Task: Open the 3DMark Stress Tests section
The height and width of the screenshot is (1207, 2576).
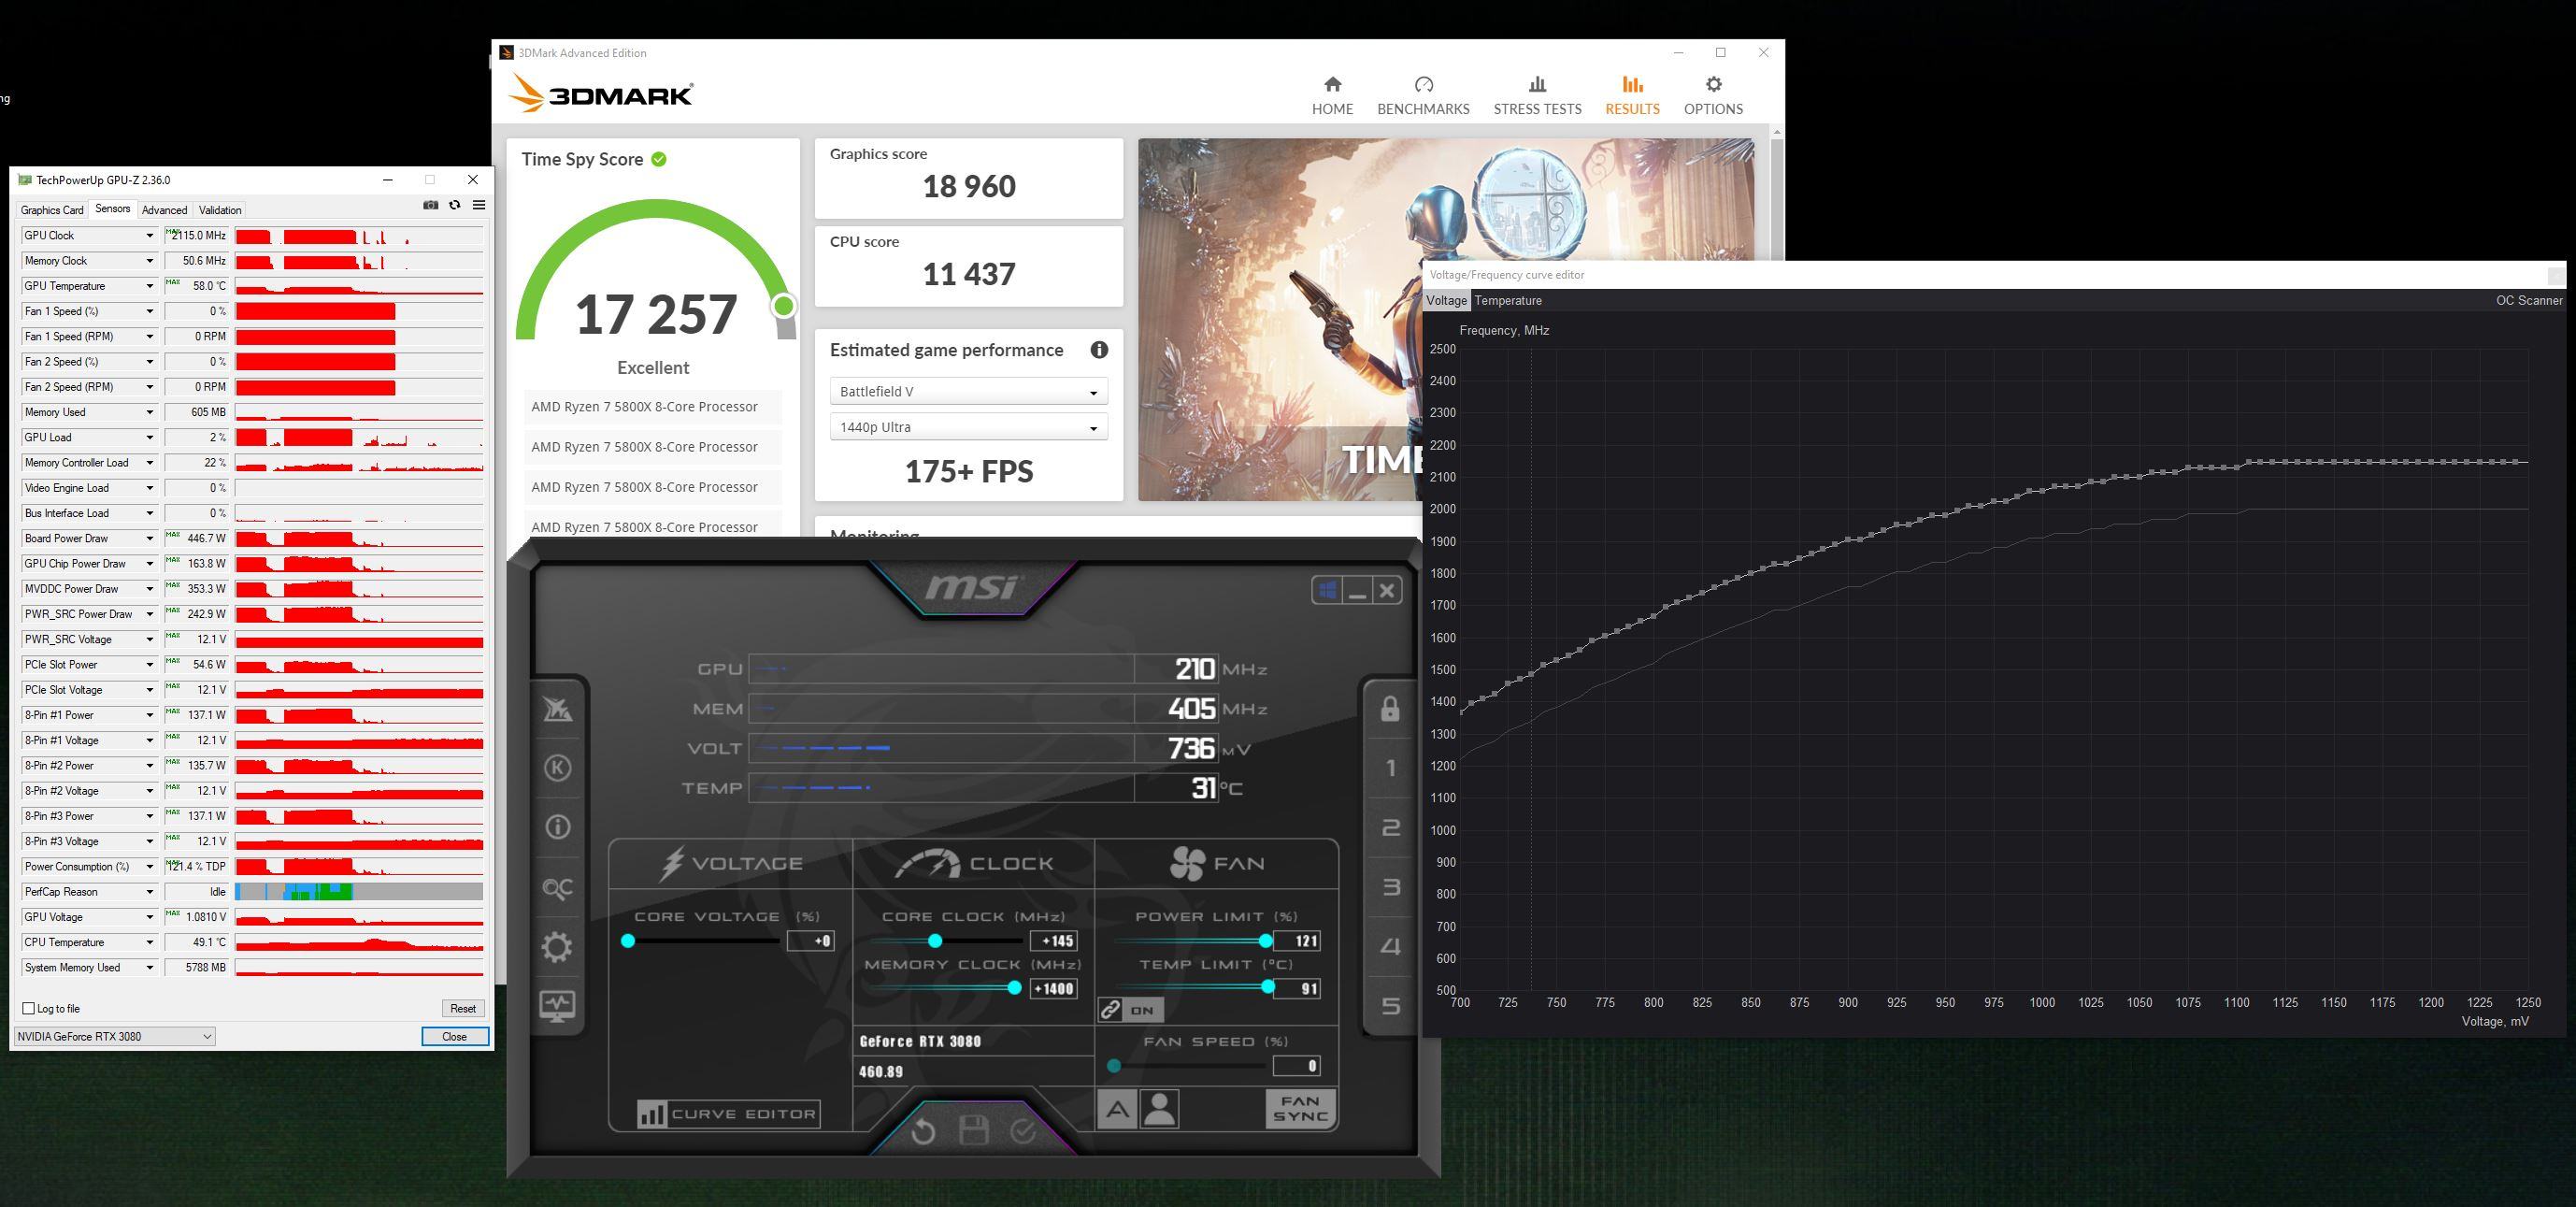Action: tap(1537, 95)
